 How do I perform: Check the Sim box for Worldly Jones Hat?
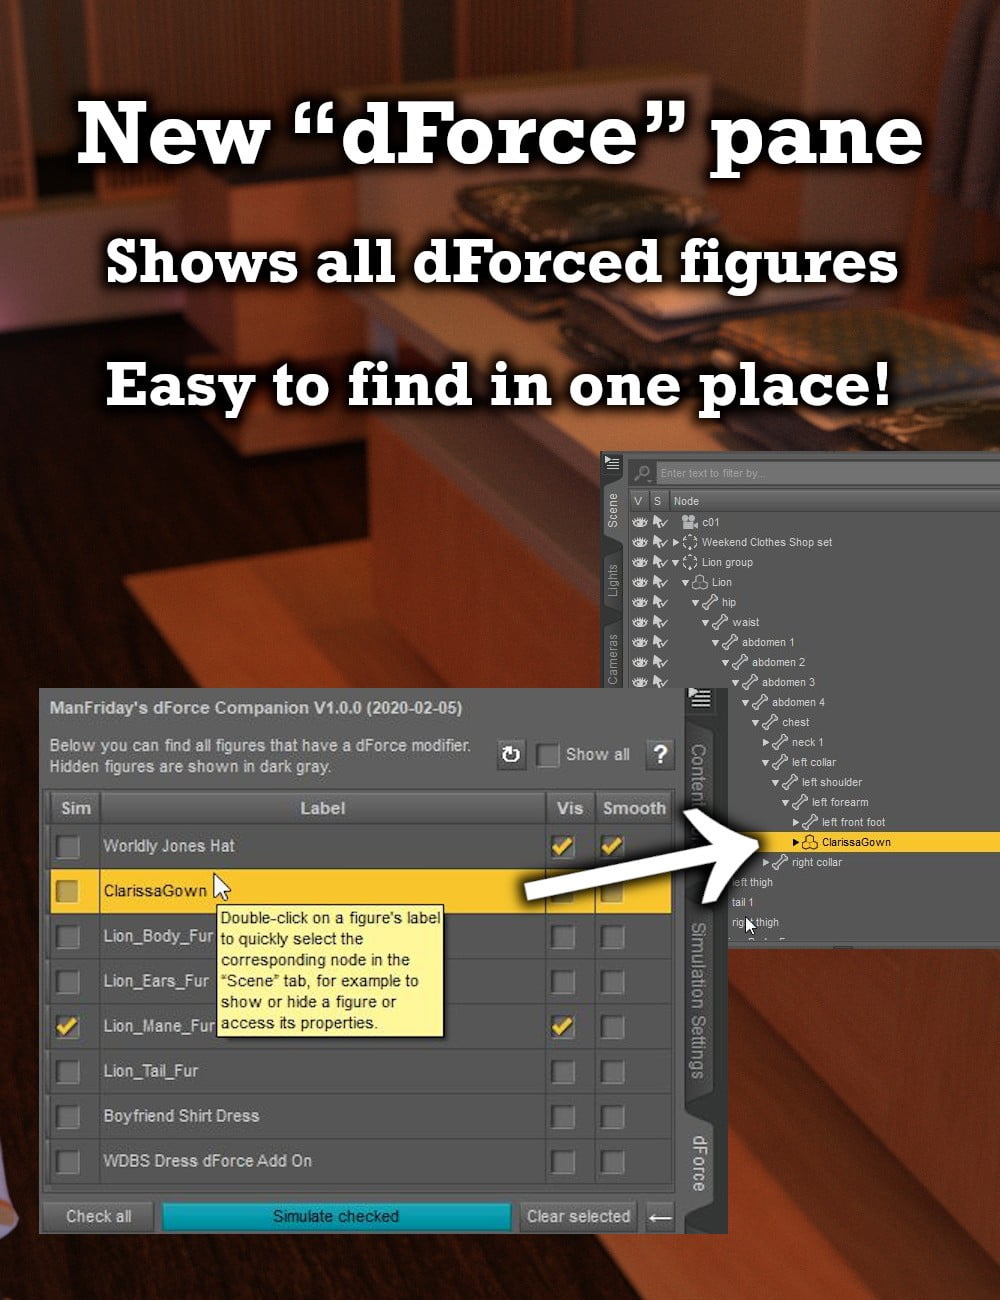[x=68, y=847]
